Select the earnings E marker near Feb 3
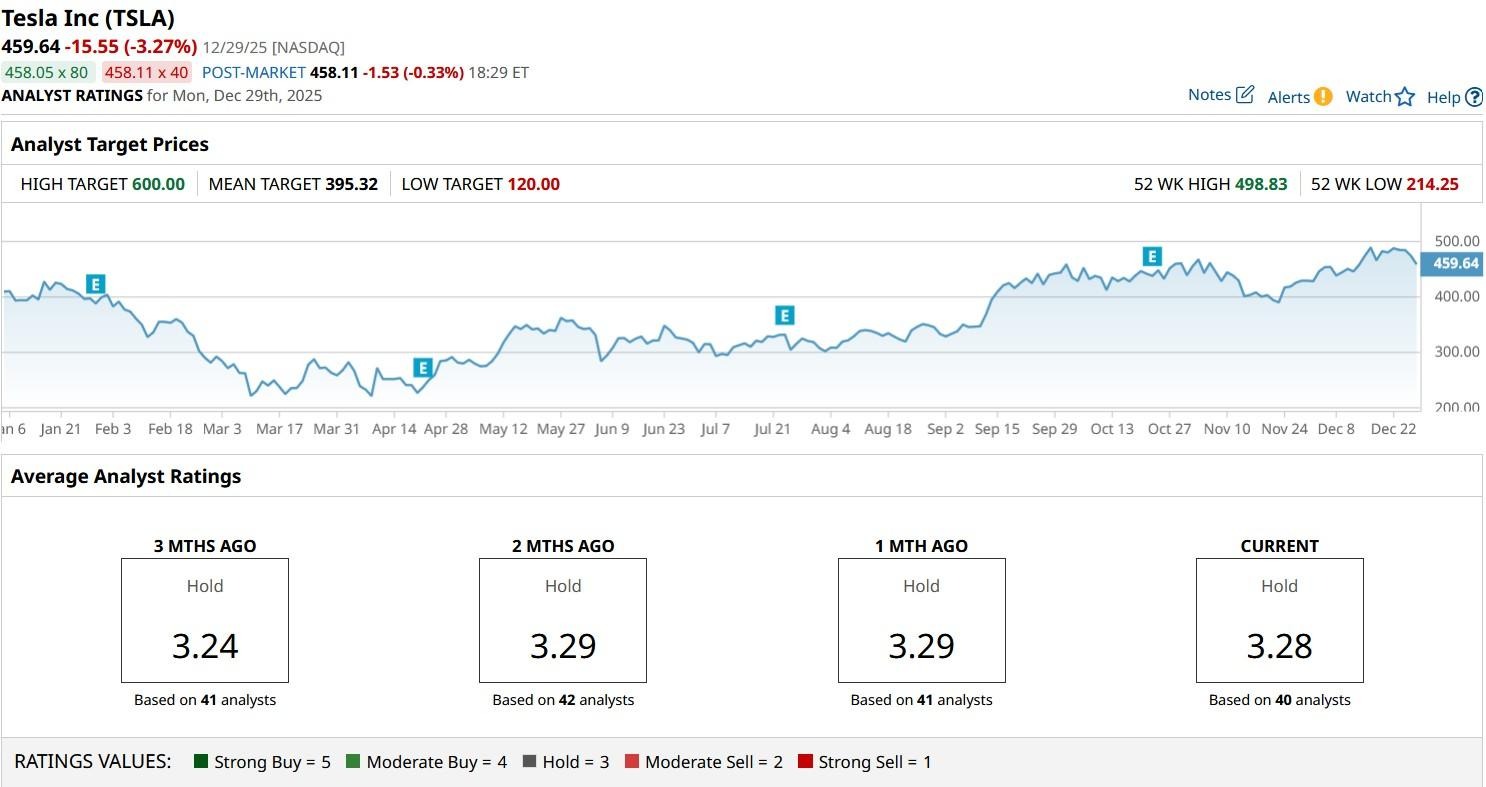This screenshot has height=787, width=1486. pos(96,284)
